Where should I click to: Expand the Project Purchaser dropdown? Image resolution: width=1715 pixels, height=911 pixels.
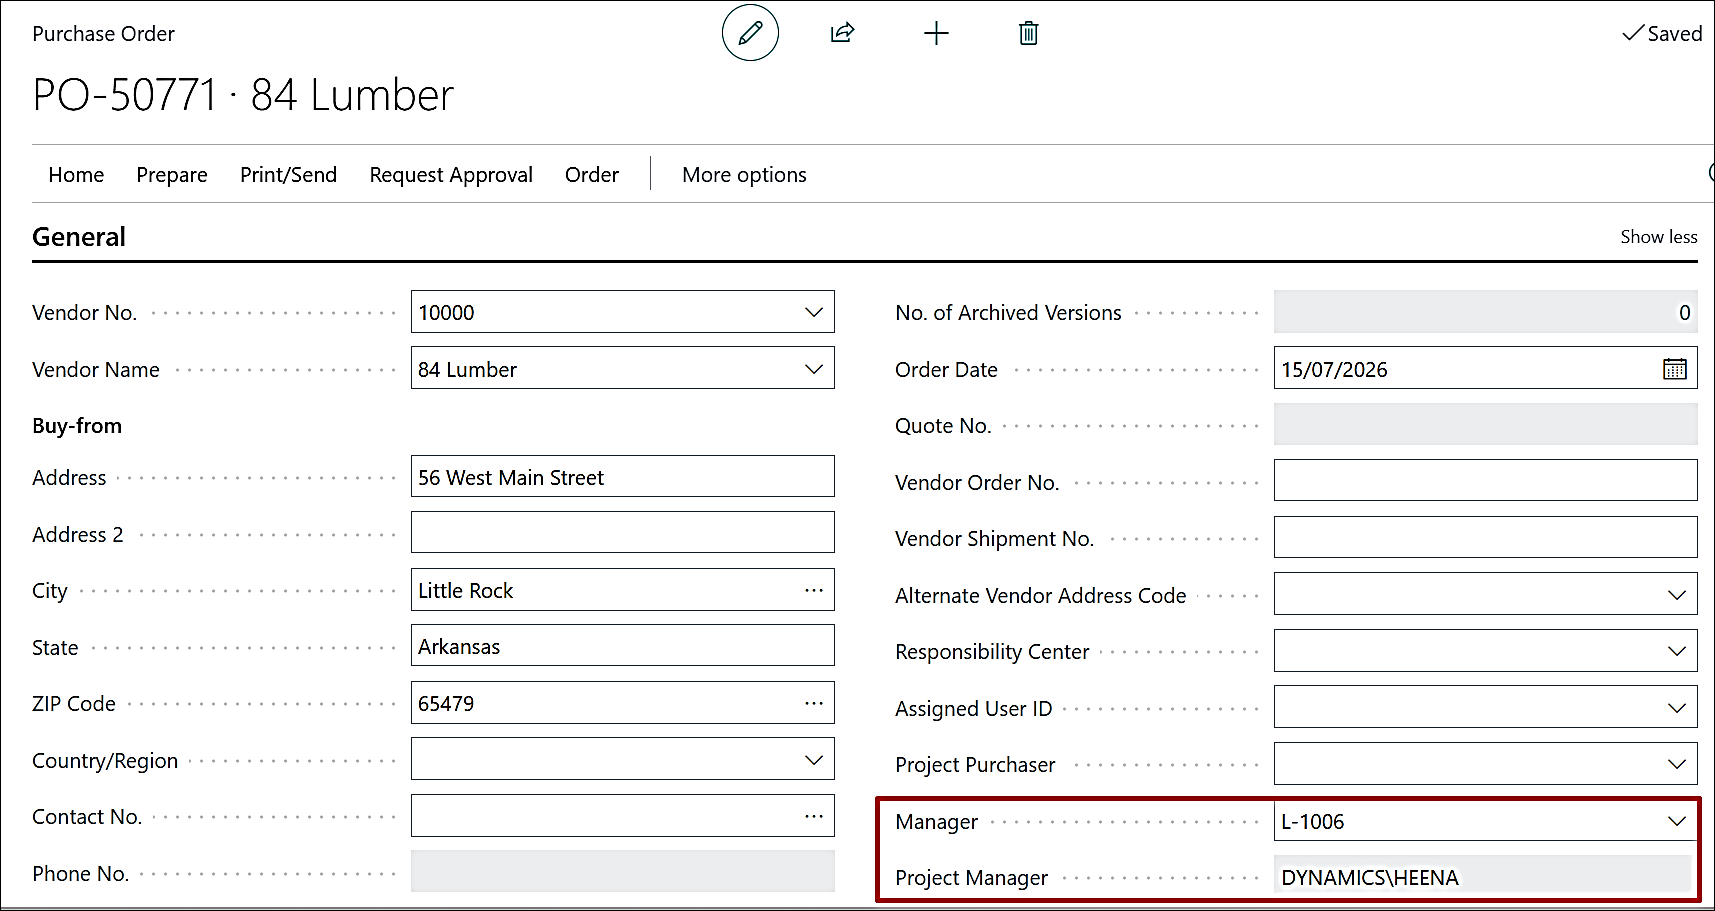(1677, 764)
